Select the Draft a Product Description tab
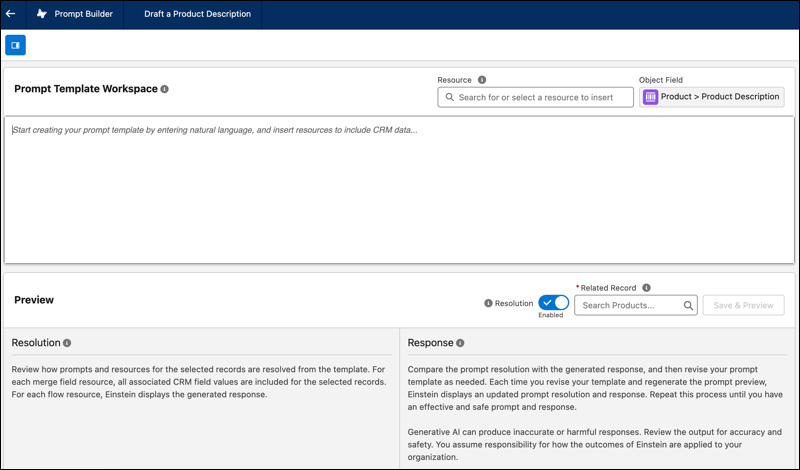The width and height of the screenshot is (800, 470). pos(197,14)
